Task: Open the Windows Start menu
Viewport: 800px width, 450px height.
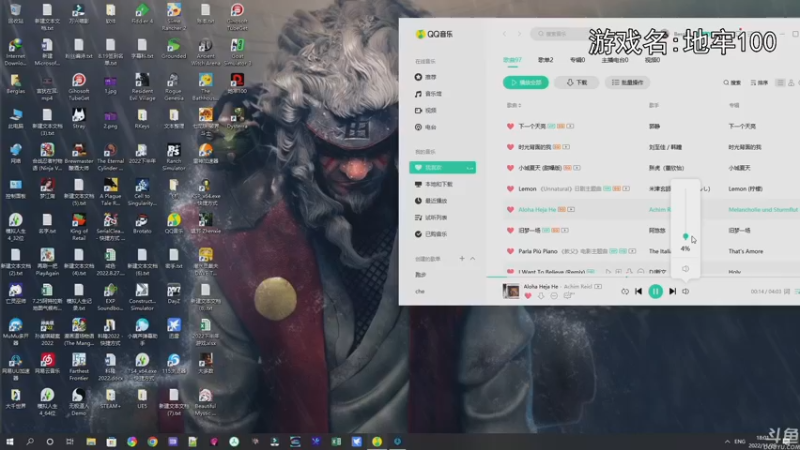Action: (10, 441)
